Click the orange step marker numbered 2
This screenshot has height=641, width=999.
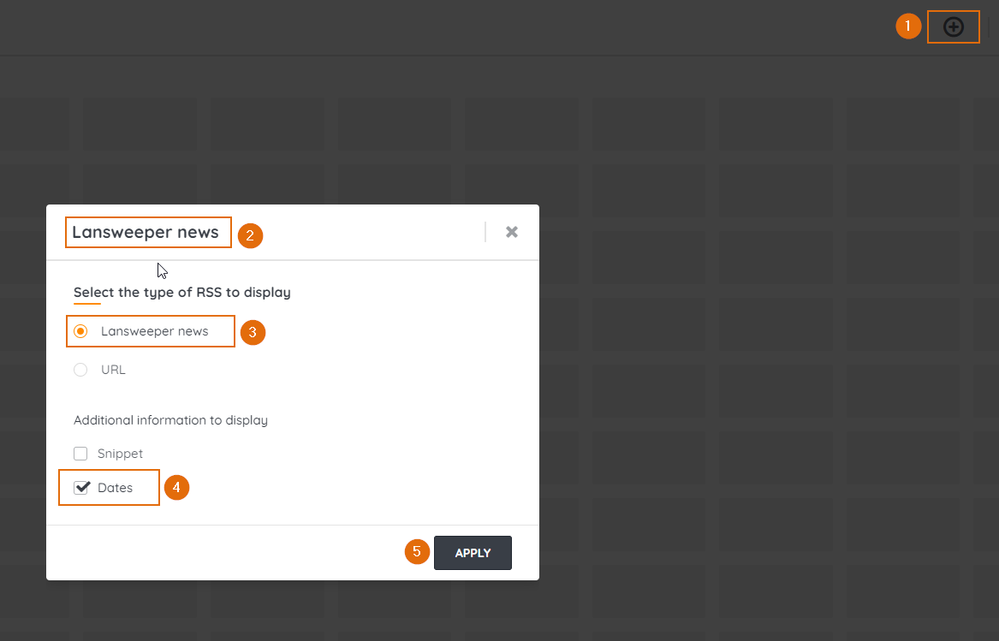[x=250, y=236]
